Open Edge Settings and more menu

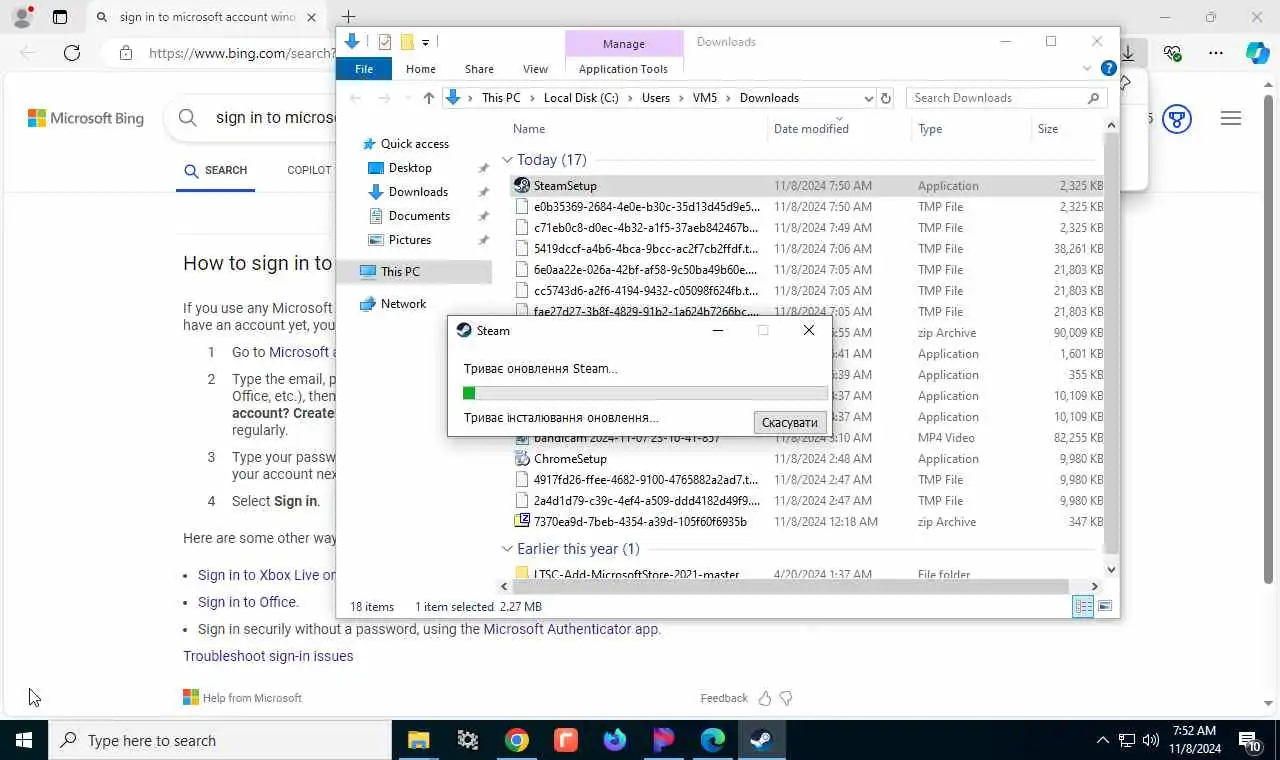[1216, 53]
